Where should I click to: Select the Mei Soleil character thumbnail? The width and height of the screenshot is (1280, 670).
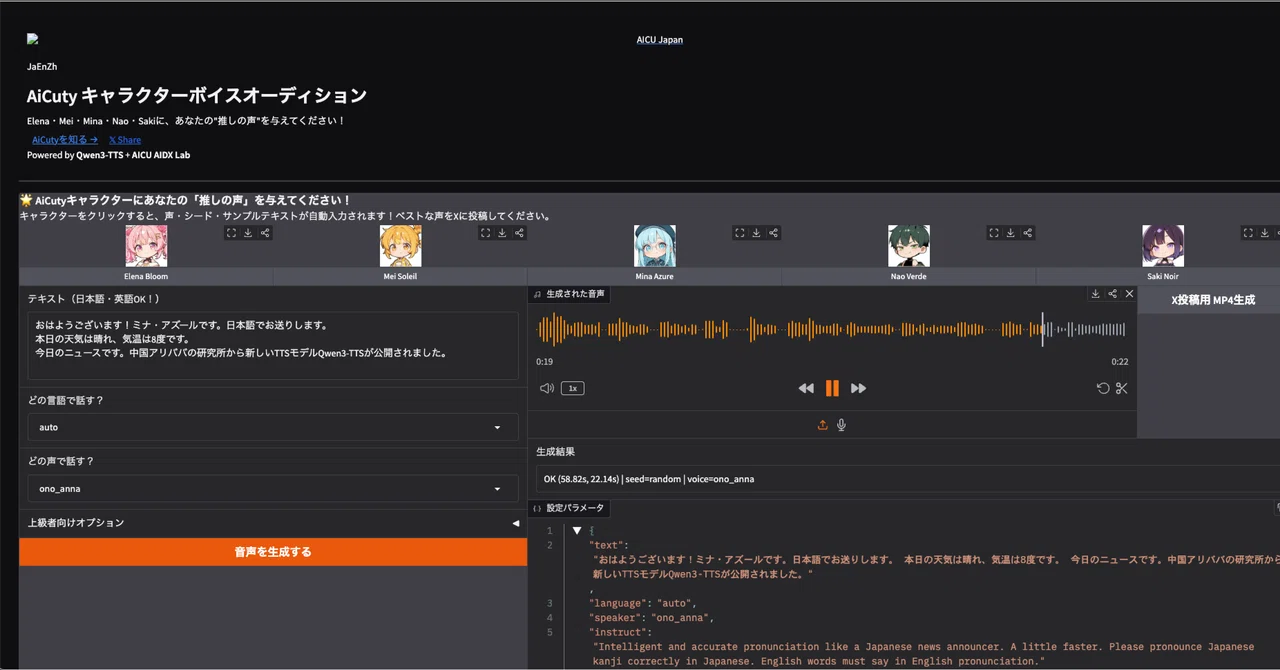click(400, 245)
